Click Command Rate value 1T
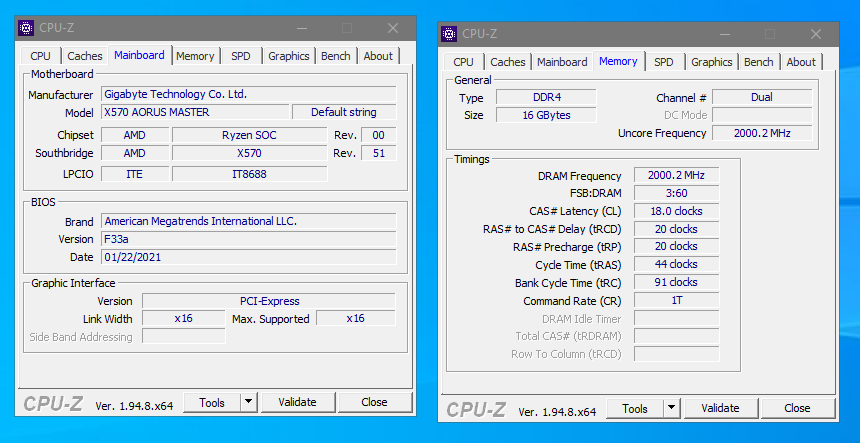Image resolution: width=860 pixels, height=443 pixels. pyautogui.click(x=676, y=300)
